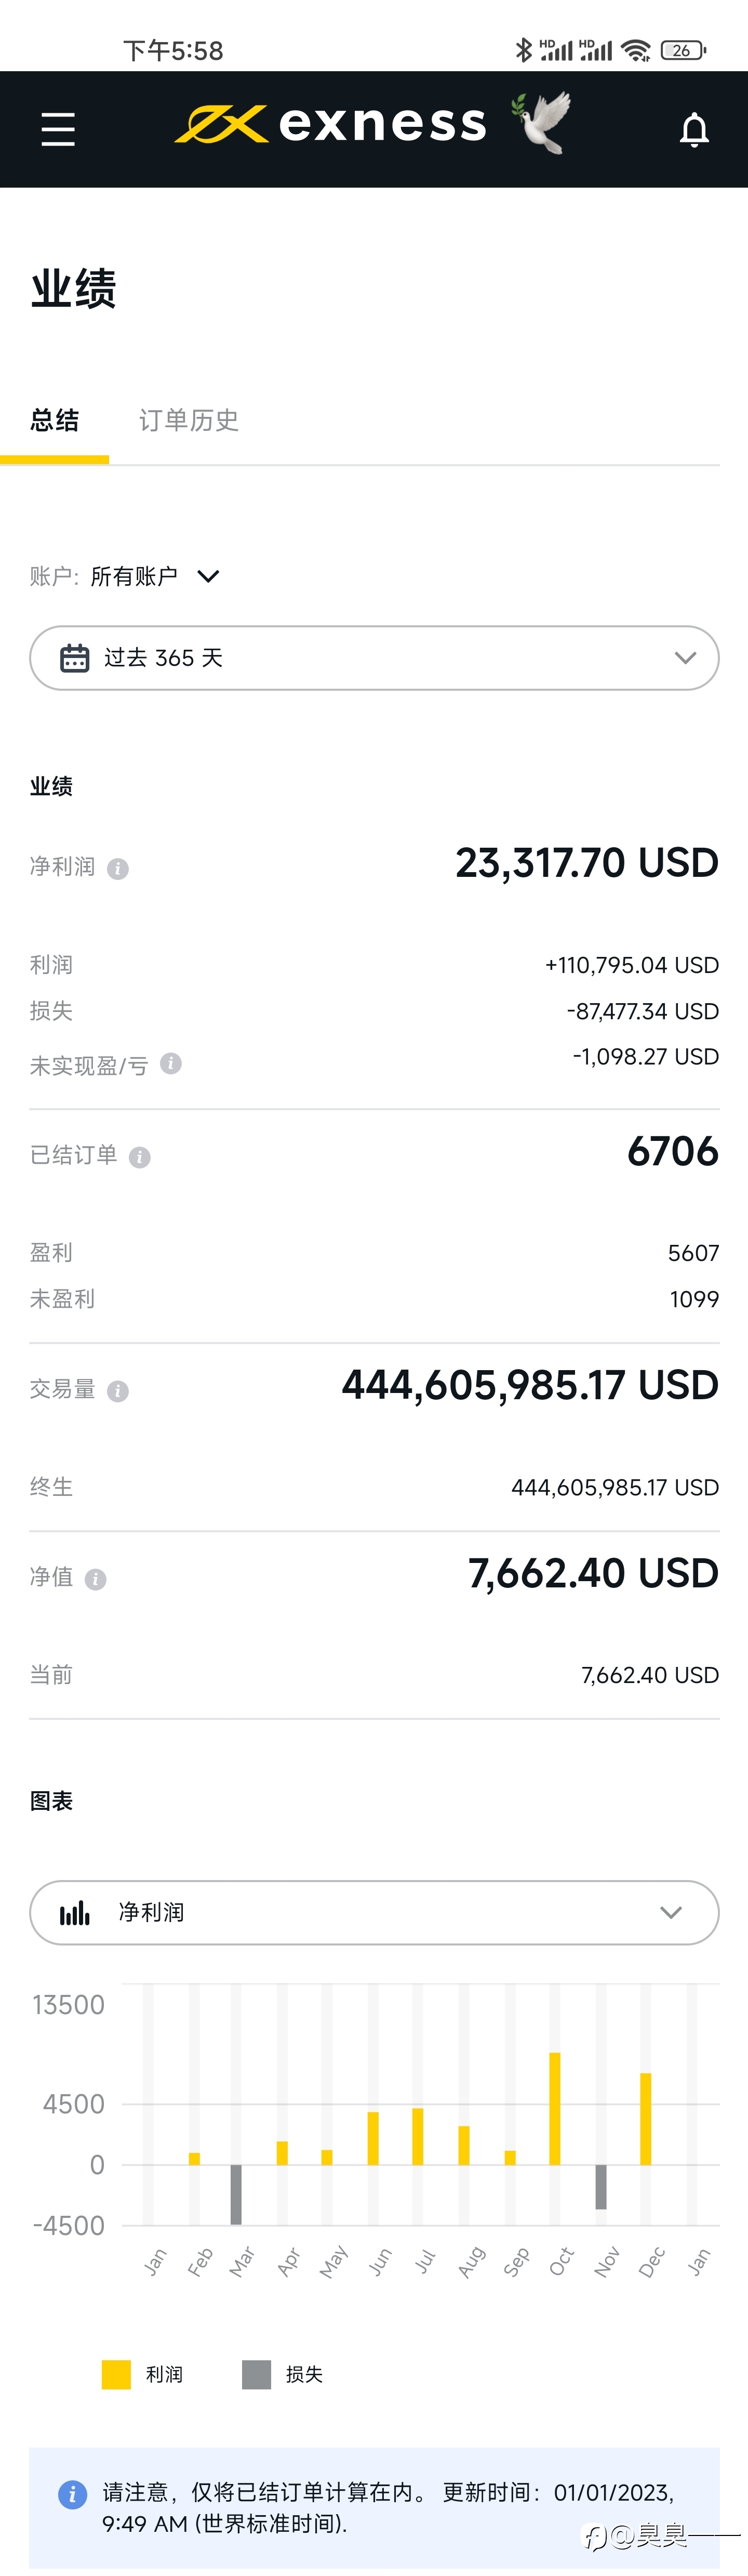Show info tooltip for 已结订单
The image size is (748, 2576).
point(140,1157)
